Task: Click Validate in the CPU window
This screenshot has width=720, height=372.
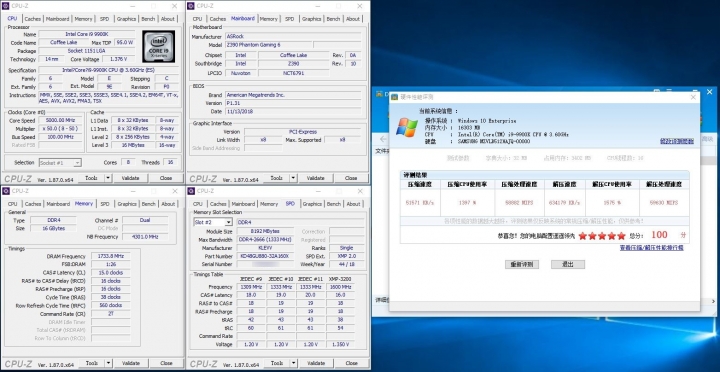Action: [130, 178]
